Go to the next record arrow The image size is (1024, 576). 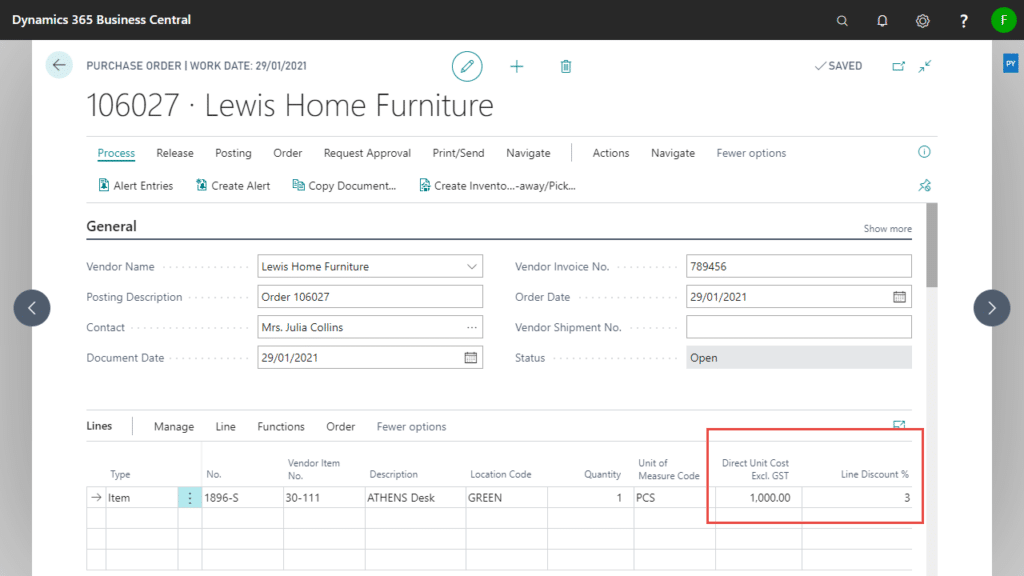click(x=991, y=308)
